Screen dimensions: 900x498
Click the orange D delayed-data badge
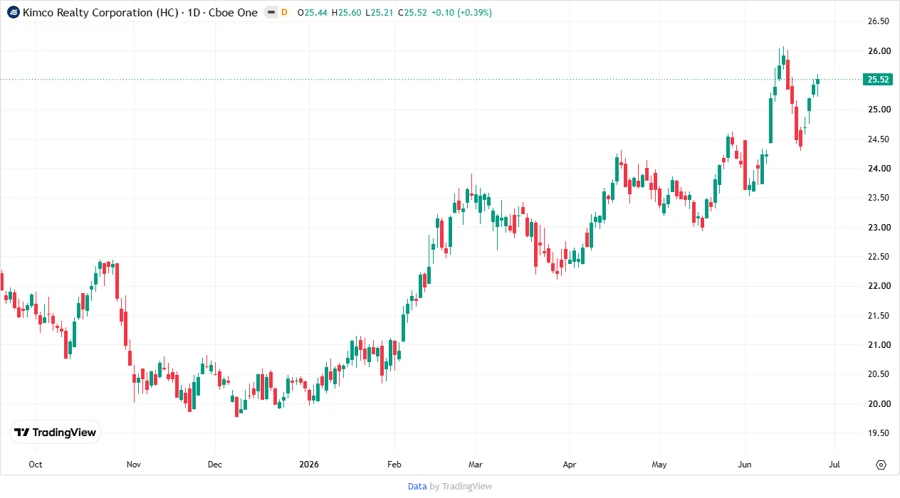[x=284, y=12]
